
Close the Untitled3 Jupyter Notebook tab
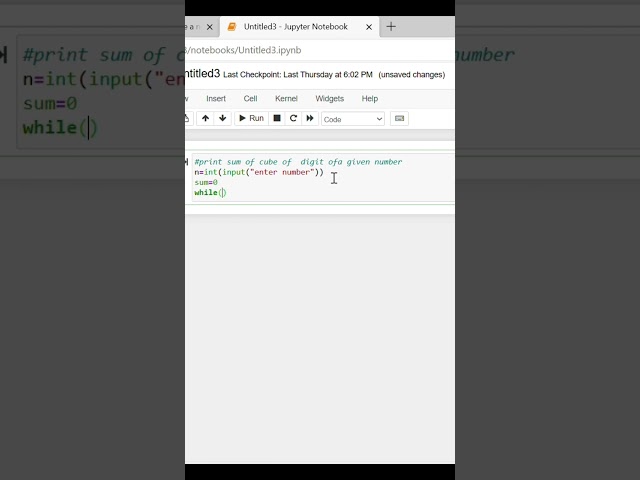tap(369, 27)
